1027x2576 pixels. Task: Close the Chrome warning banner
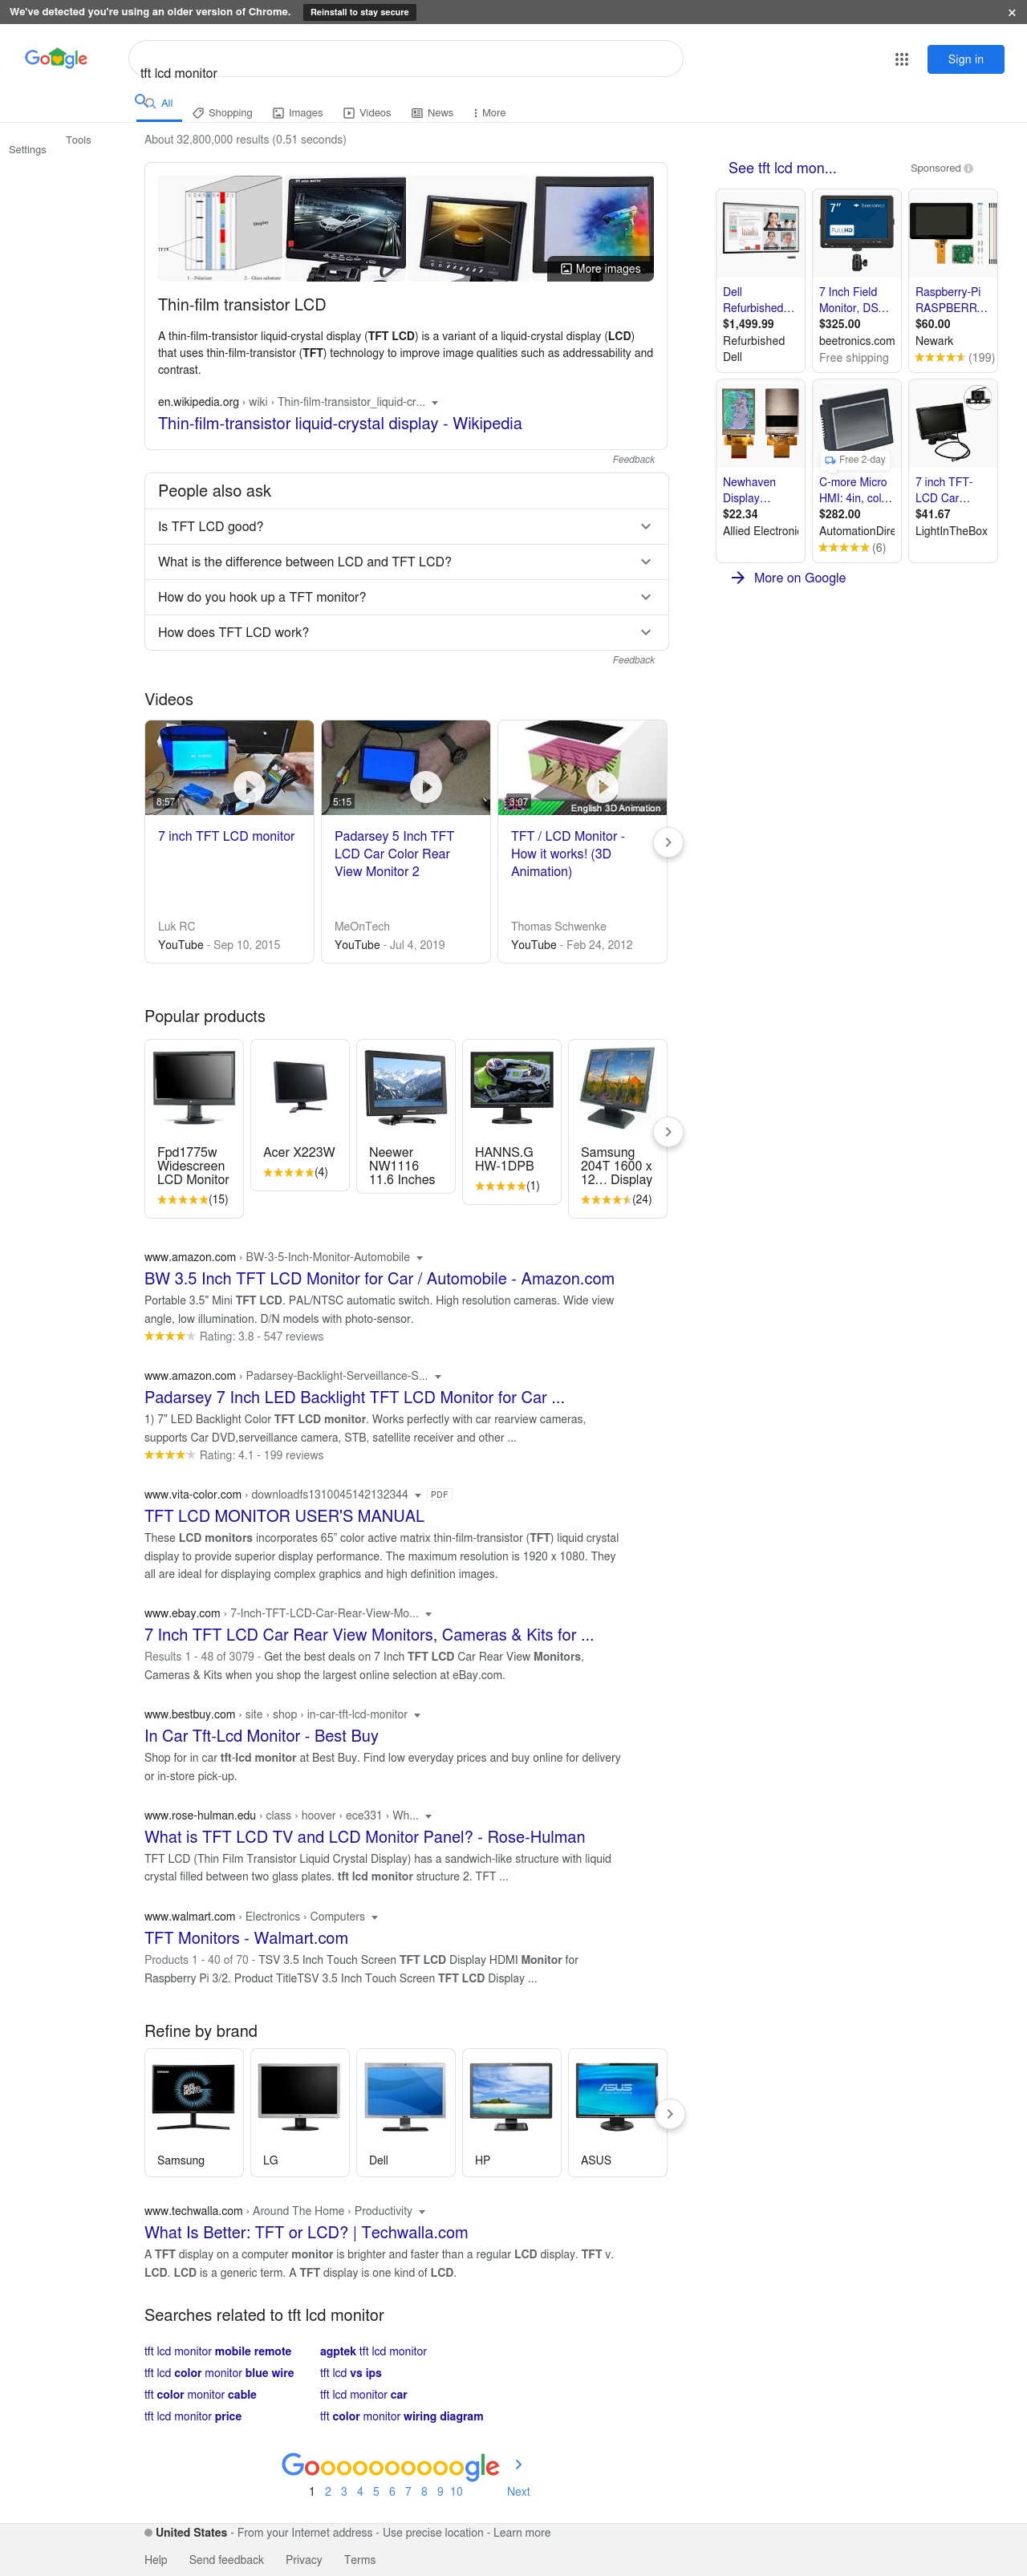1012,12
